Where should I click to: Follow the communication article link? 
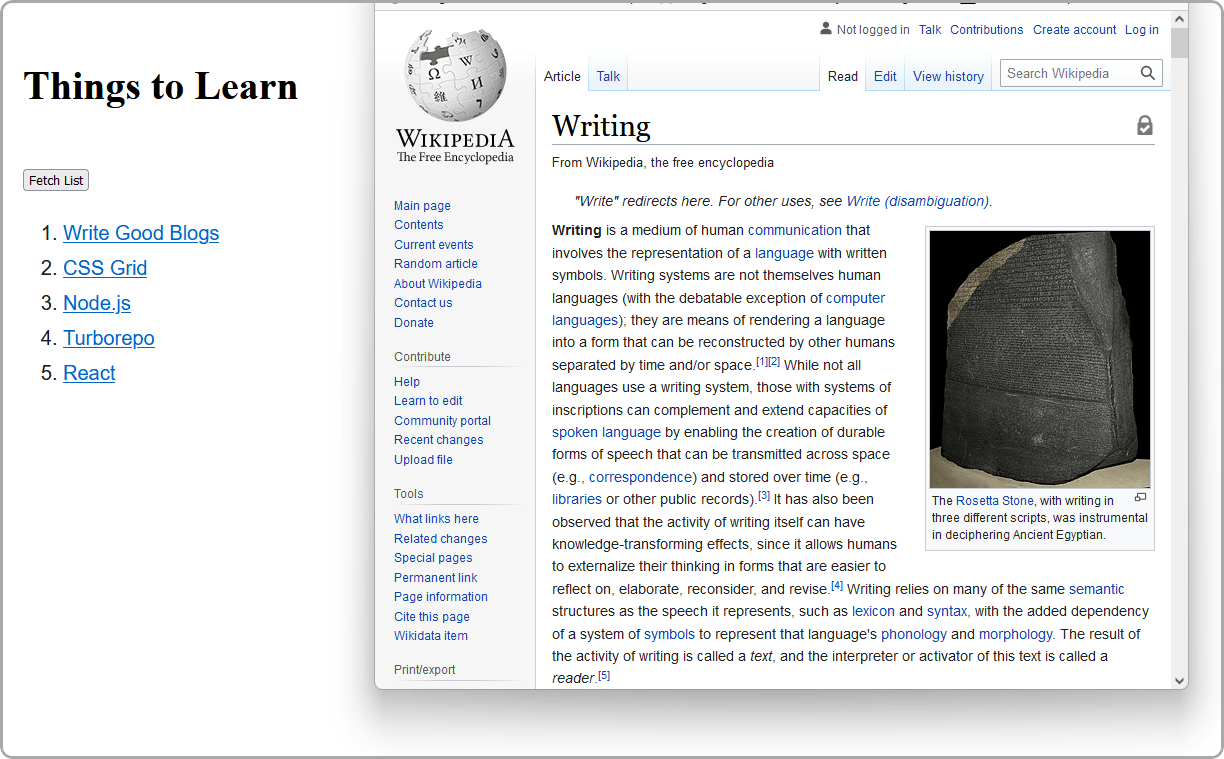[795, 230]
